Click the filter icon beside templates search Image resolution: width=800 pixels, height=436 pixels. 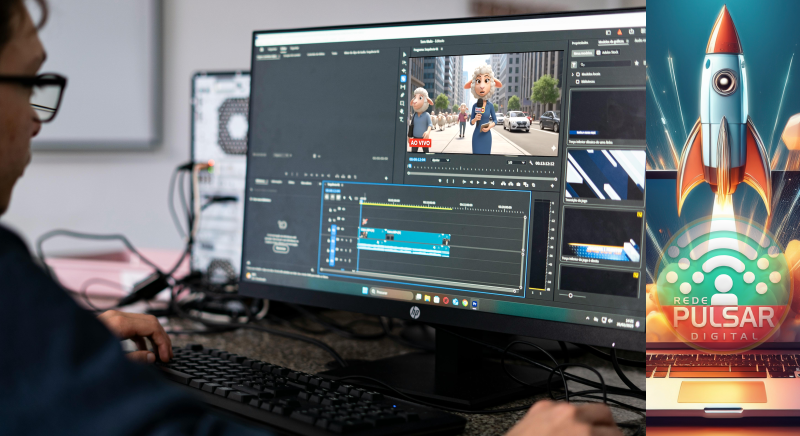coord(574,64)
